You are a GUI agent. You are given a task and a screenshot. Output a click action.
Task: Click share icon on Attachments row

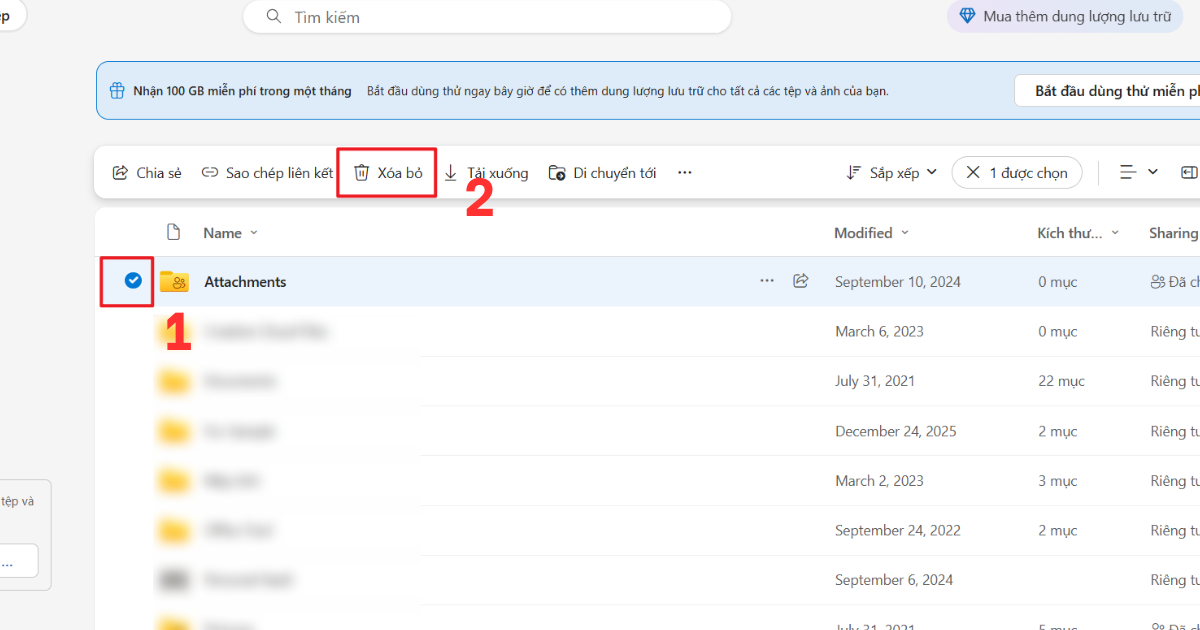(x=800, y=281)
